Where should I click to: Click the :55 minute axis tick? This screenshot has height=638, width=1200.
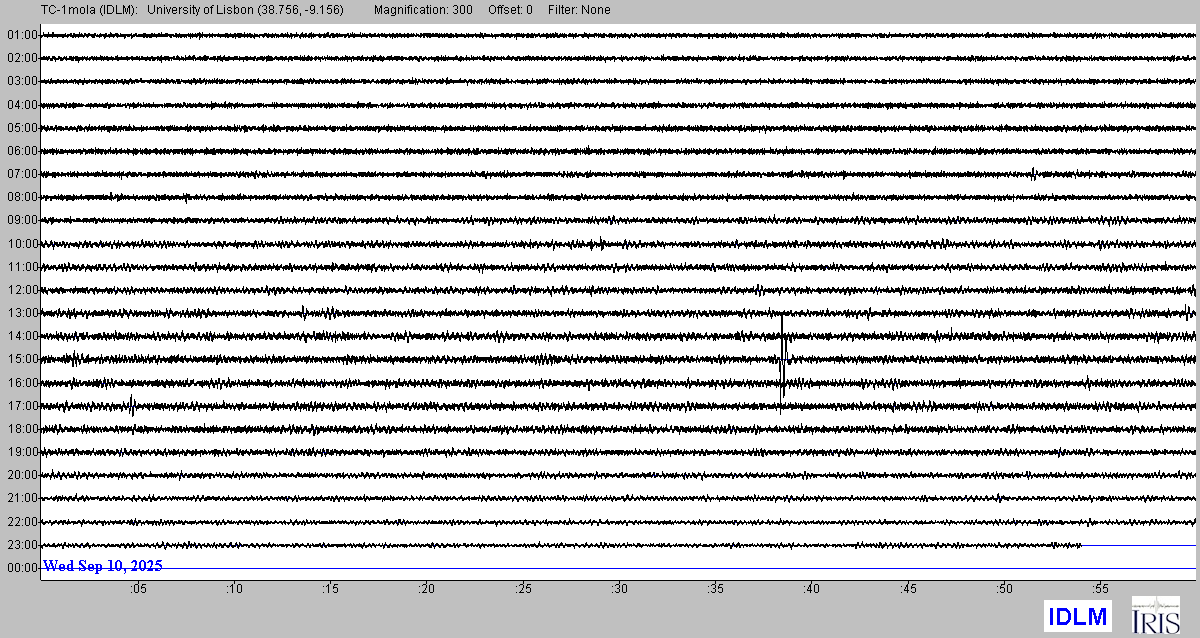[x=1100, y=589]
